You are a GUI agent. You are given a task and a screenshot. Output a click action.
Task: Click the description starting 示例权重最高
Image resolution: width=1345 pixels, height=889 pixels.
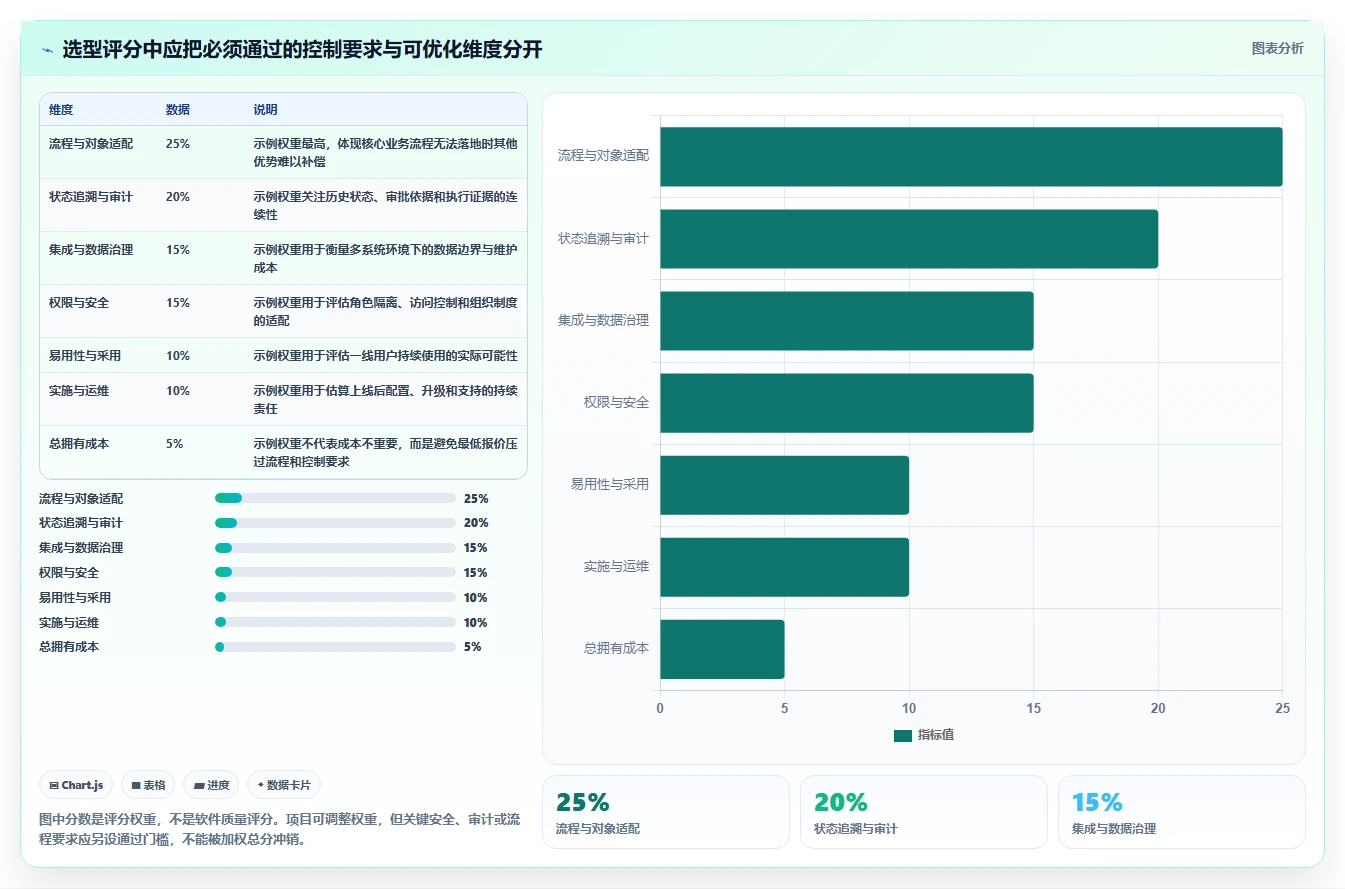pyautogui.click(x=385, y=153)
